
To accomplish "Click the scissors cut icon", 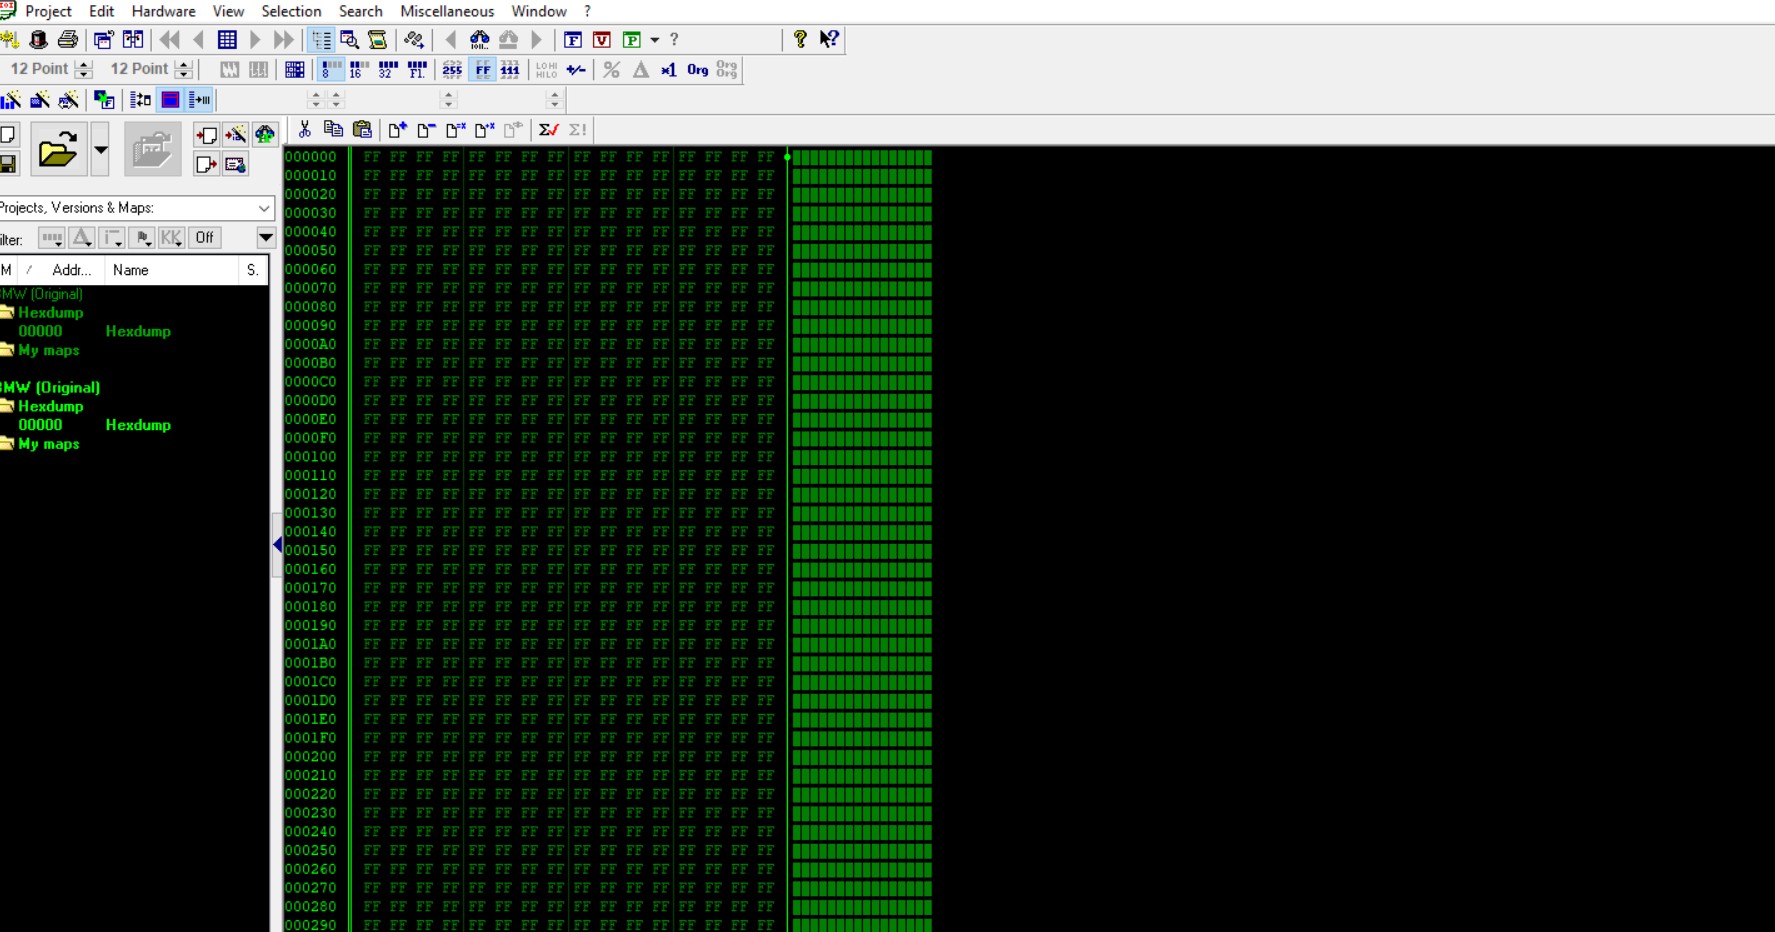I will click(304, 130).
